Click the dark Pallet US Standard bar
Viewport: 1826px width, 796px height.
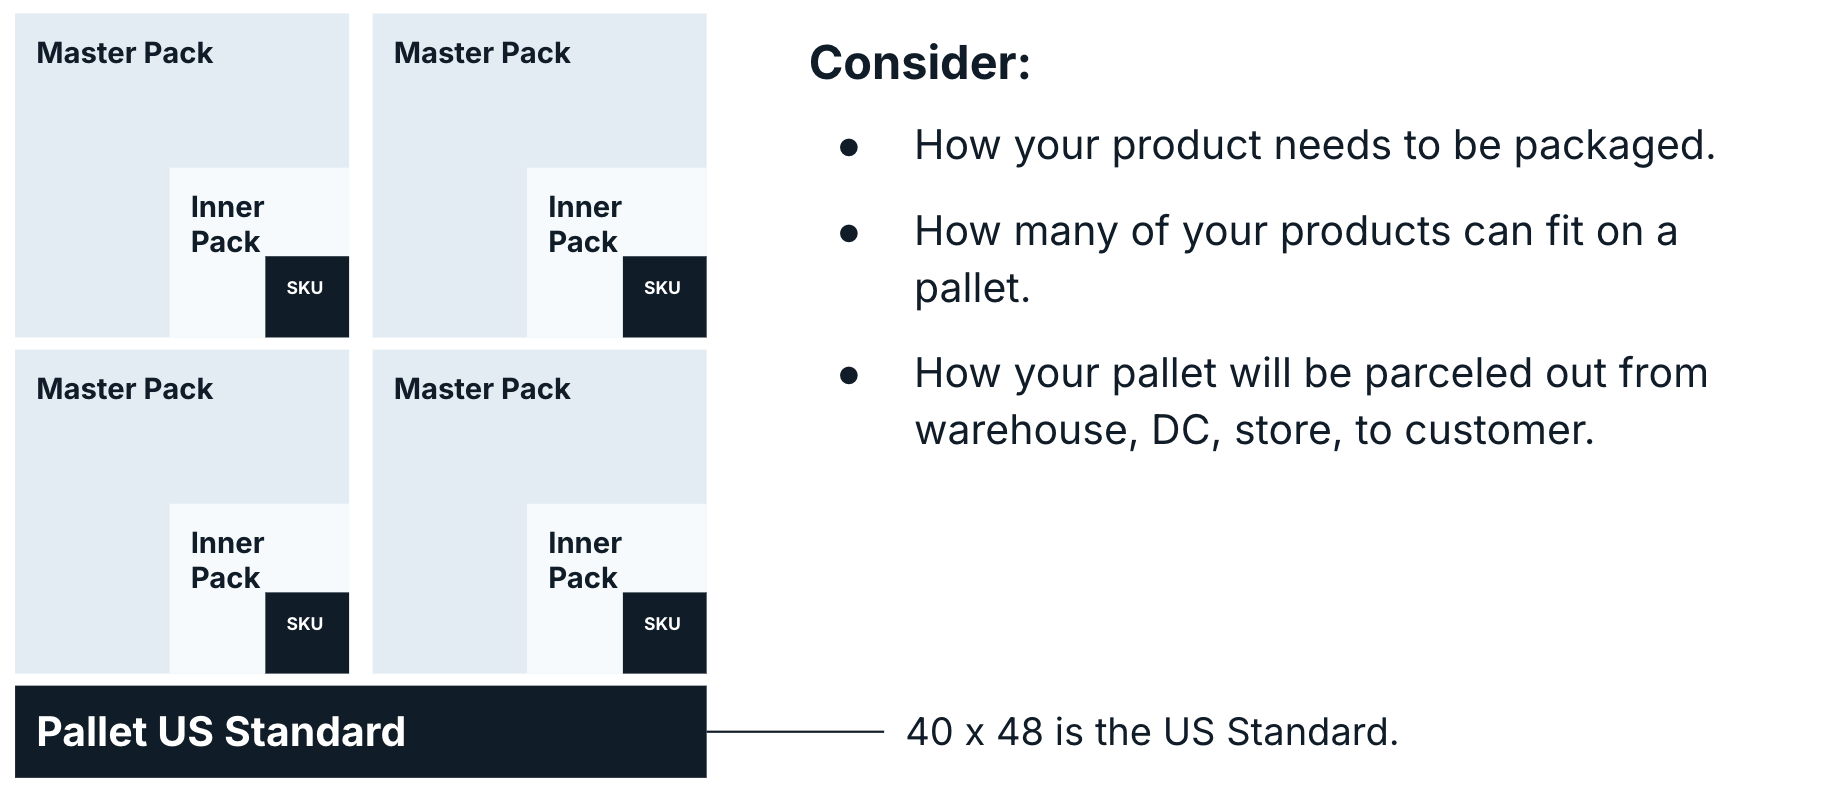tap(360, 732)
